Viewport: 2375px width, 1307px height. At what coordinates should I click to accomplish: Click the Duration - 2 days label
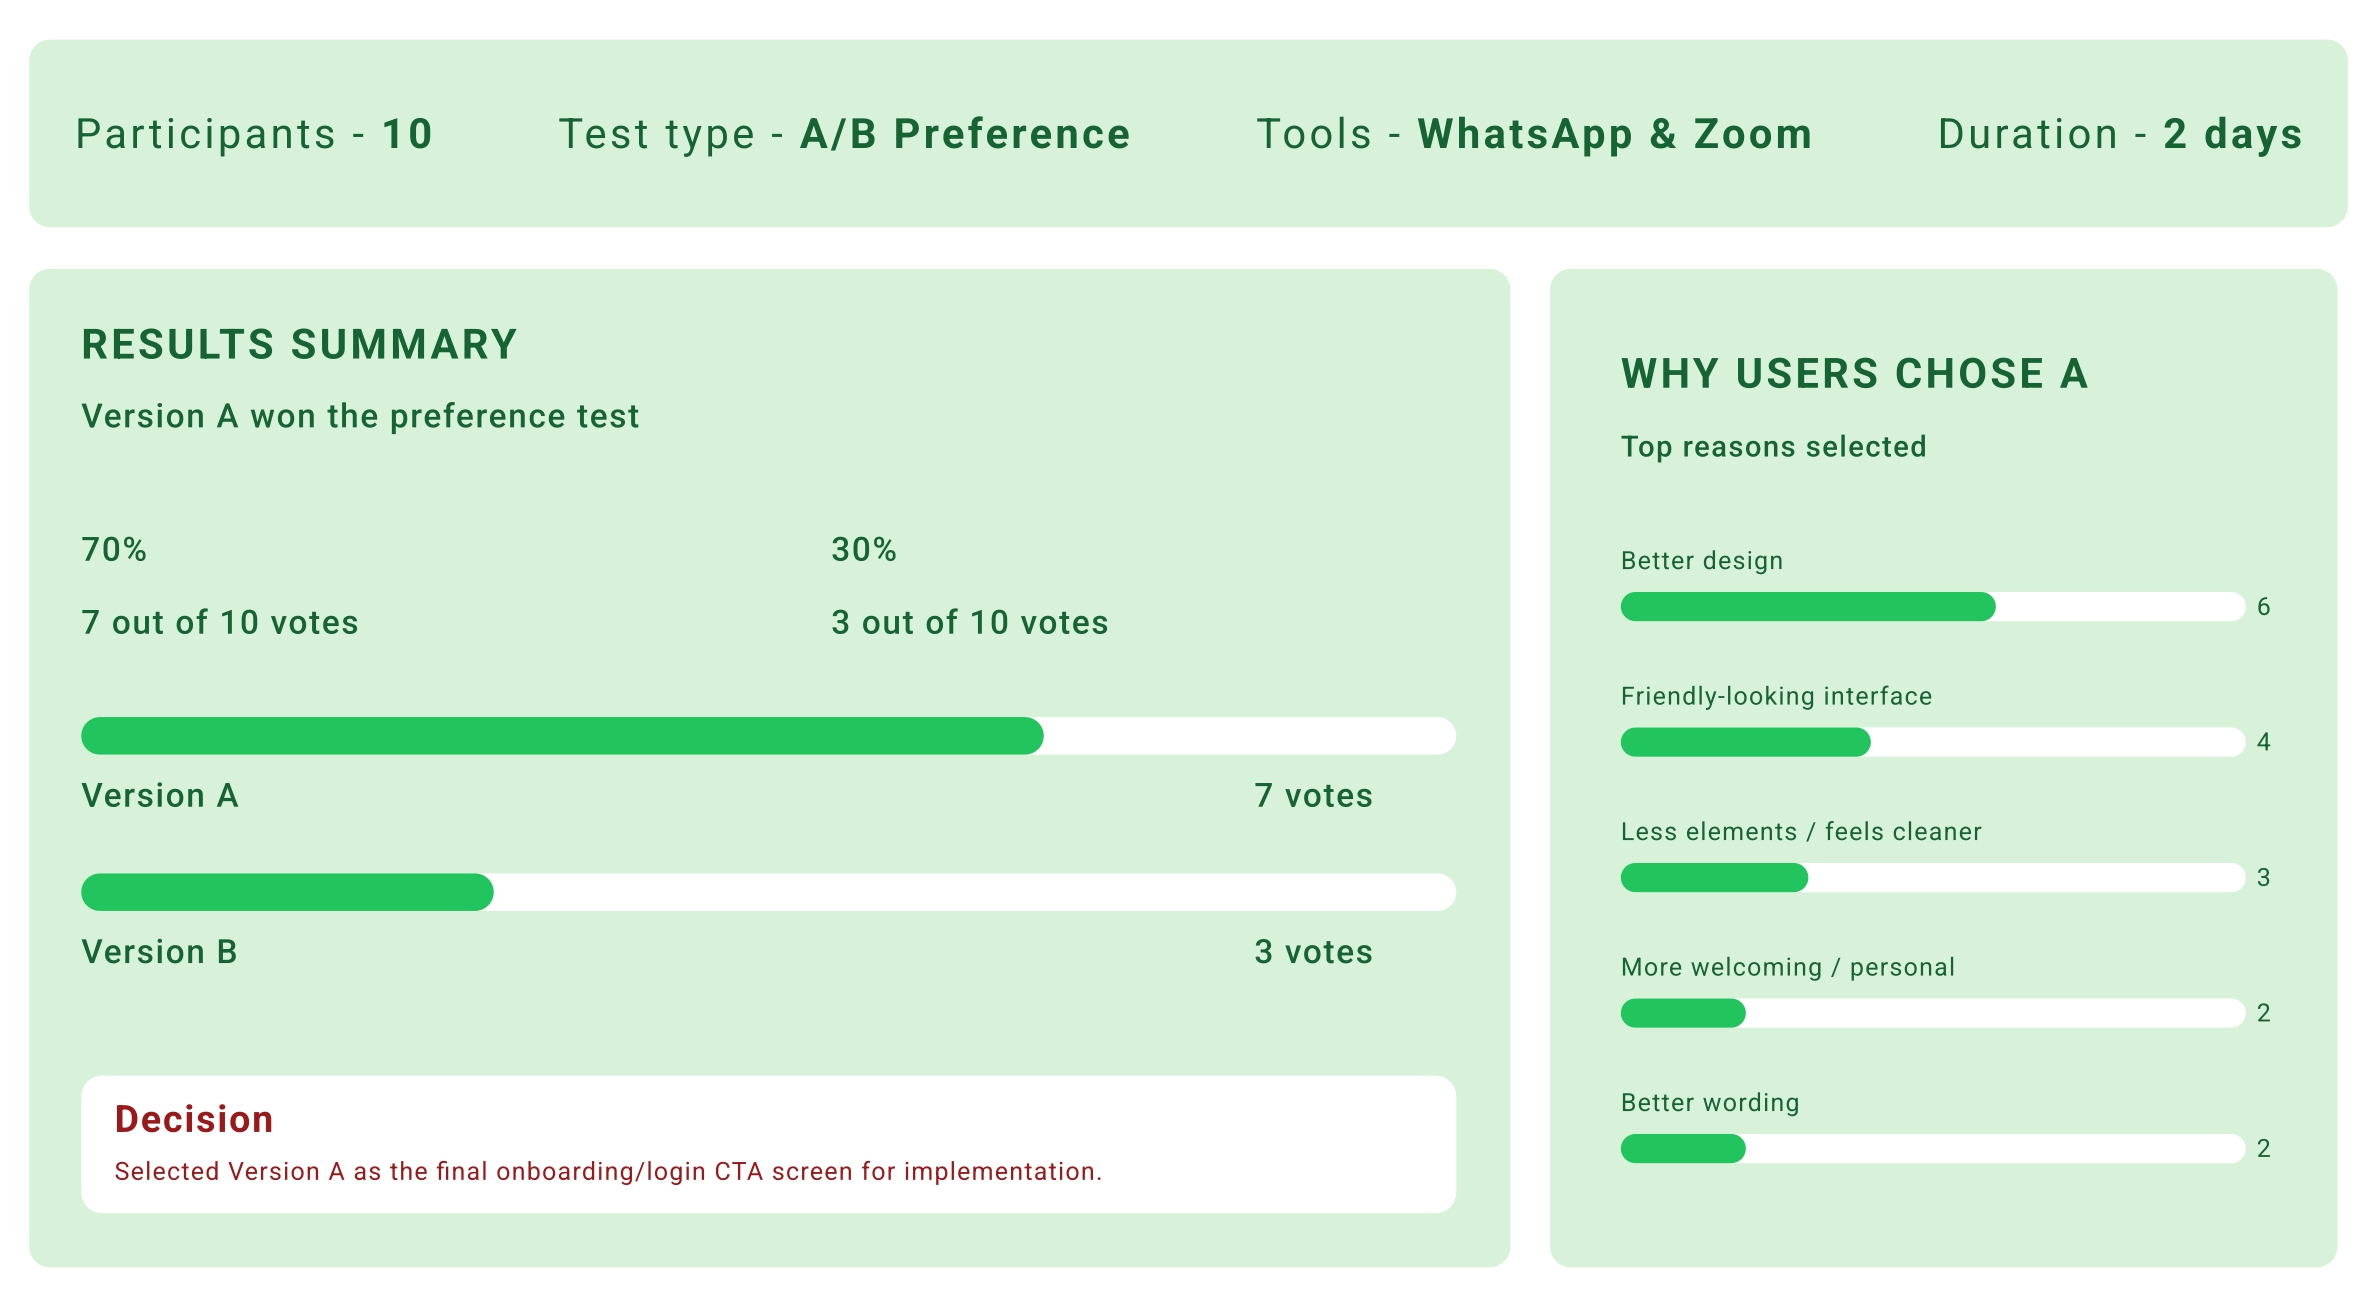point(2120,134)
